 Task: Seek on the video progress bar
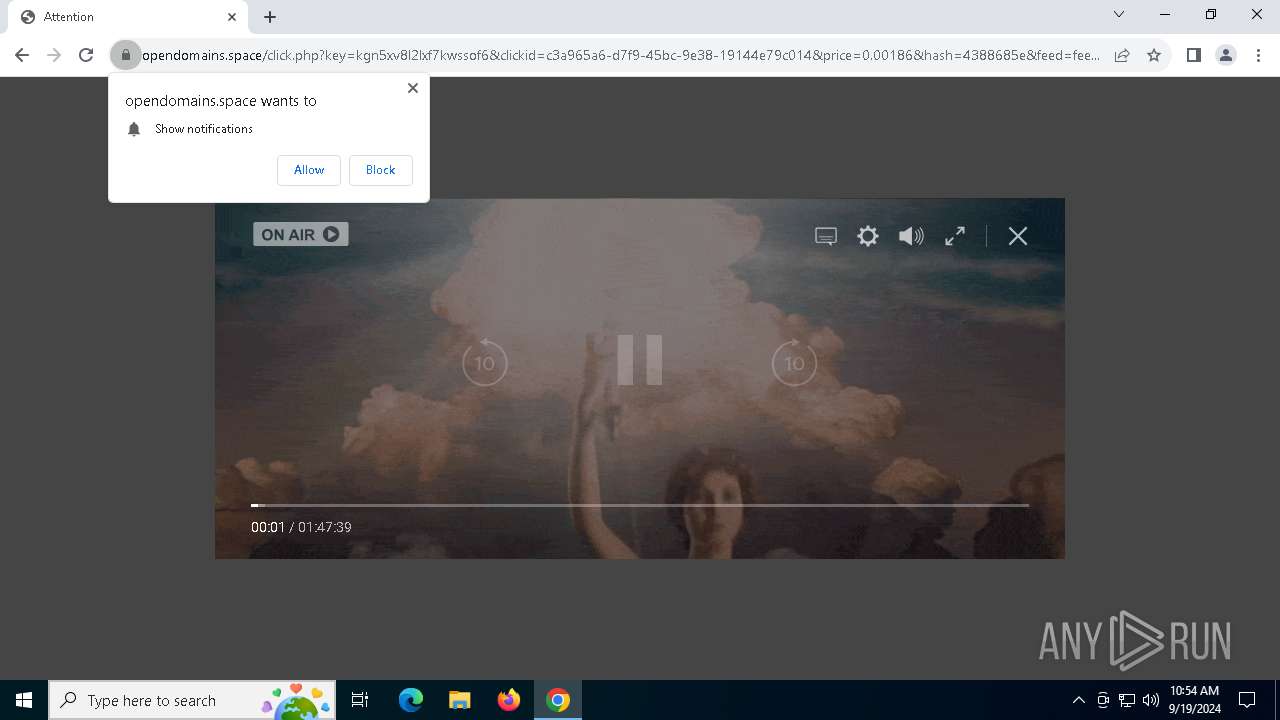pyautogui.click(x=640, y=506)
